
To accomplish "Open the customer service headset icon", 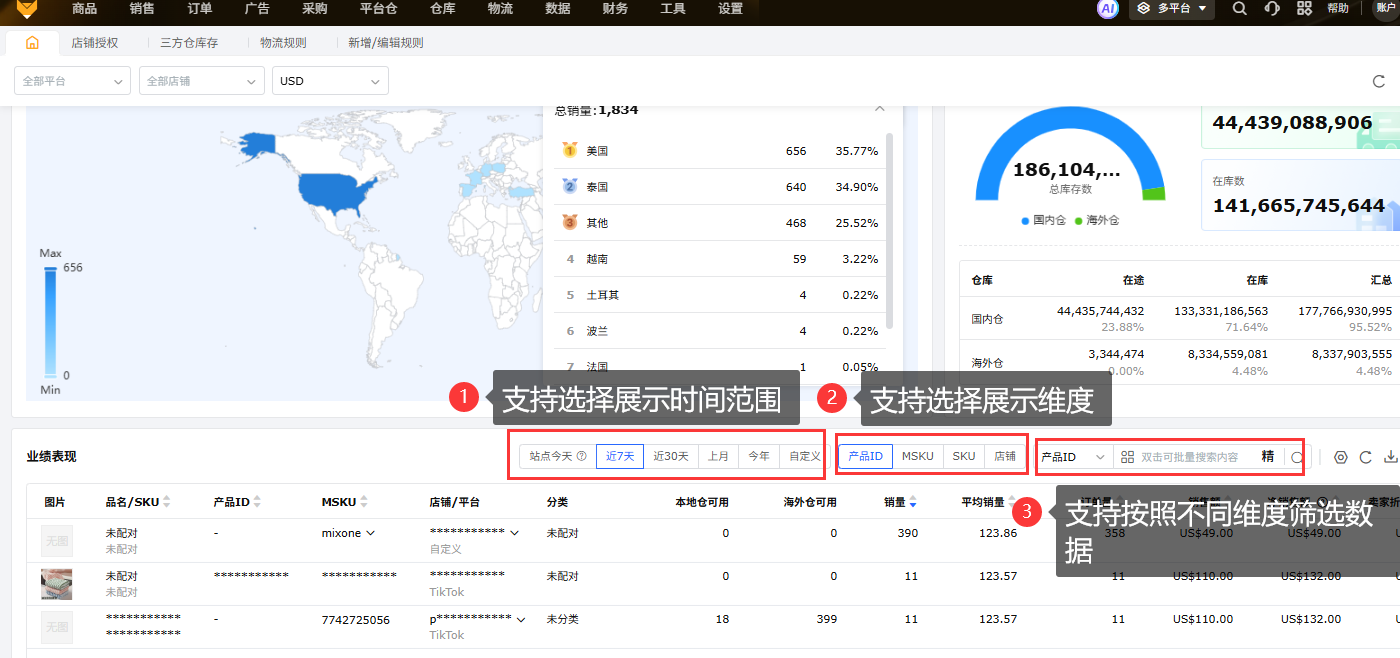I will 1271,9.
